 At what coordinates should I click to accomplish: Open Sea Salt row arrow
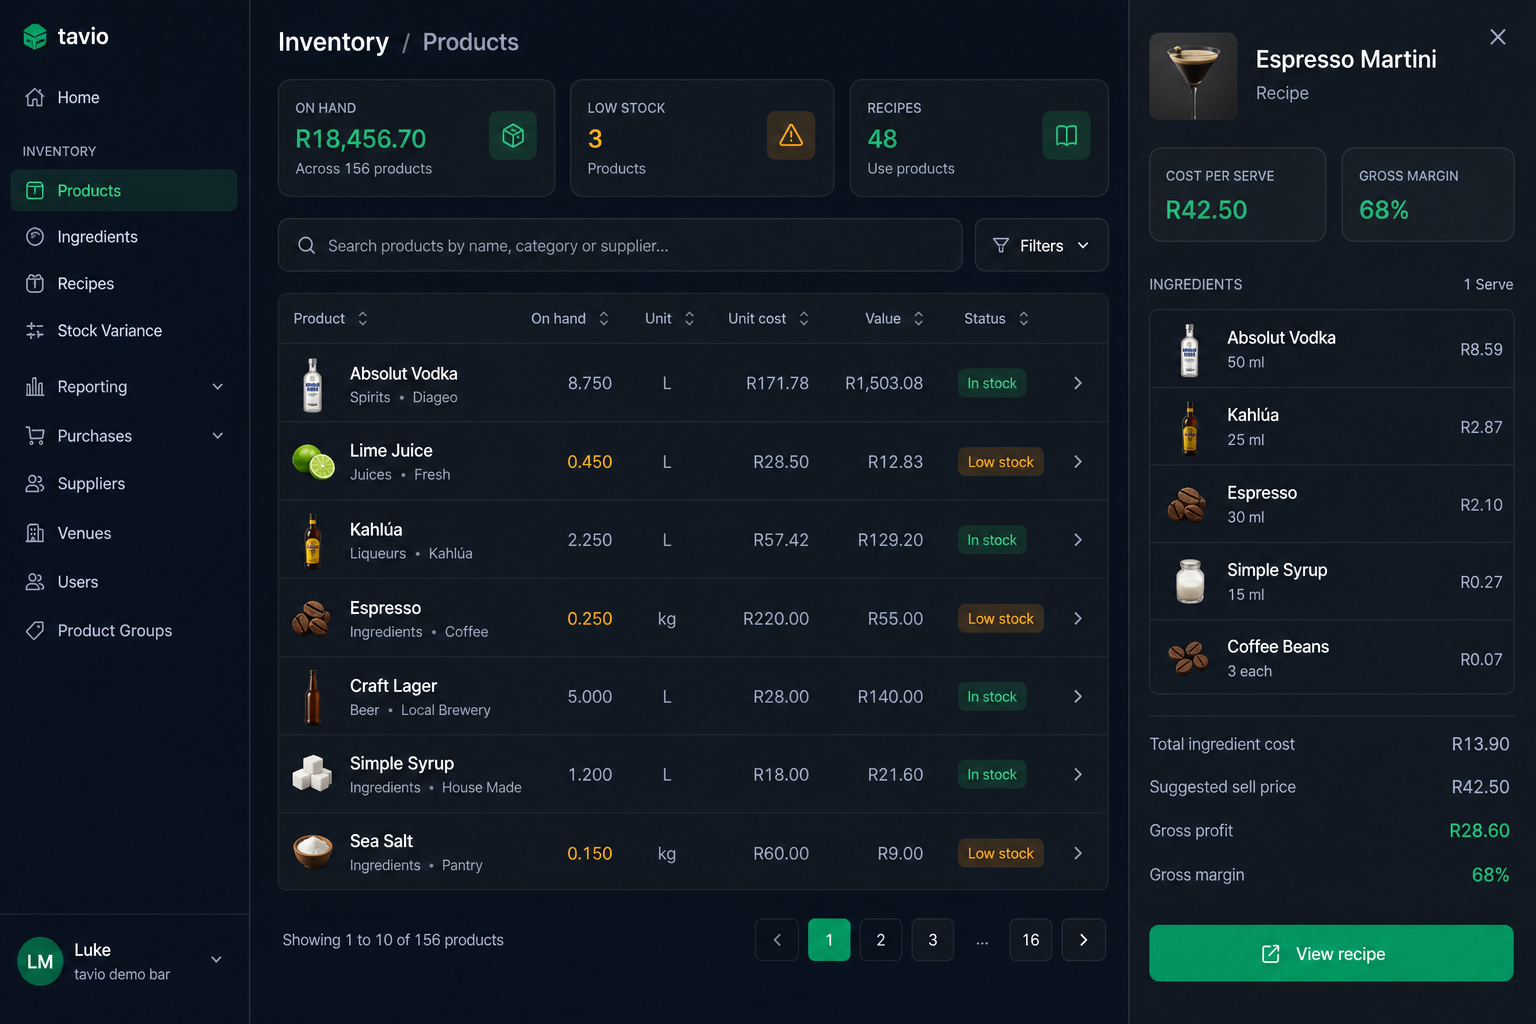(x=1078, y=853)
